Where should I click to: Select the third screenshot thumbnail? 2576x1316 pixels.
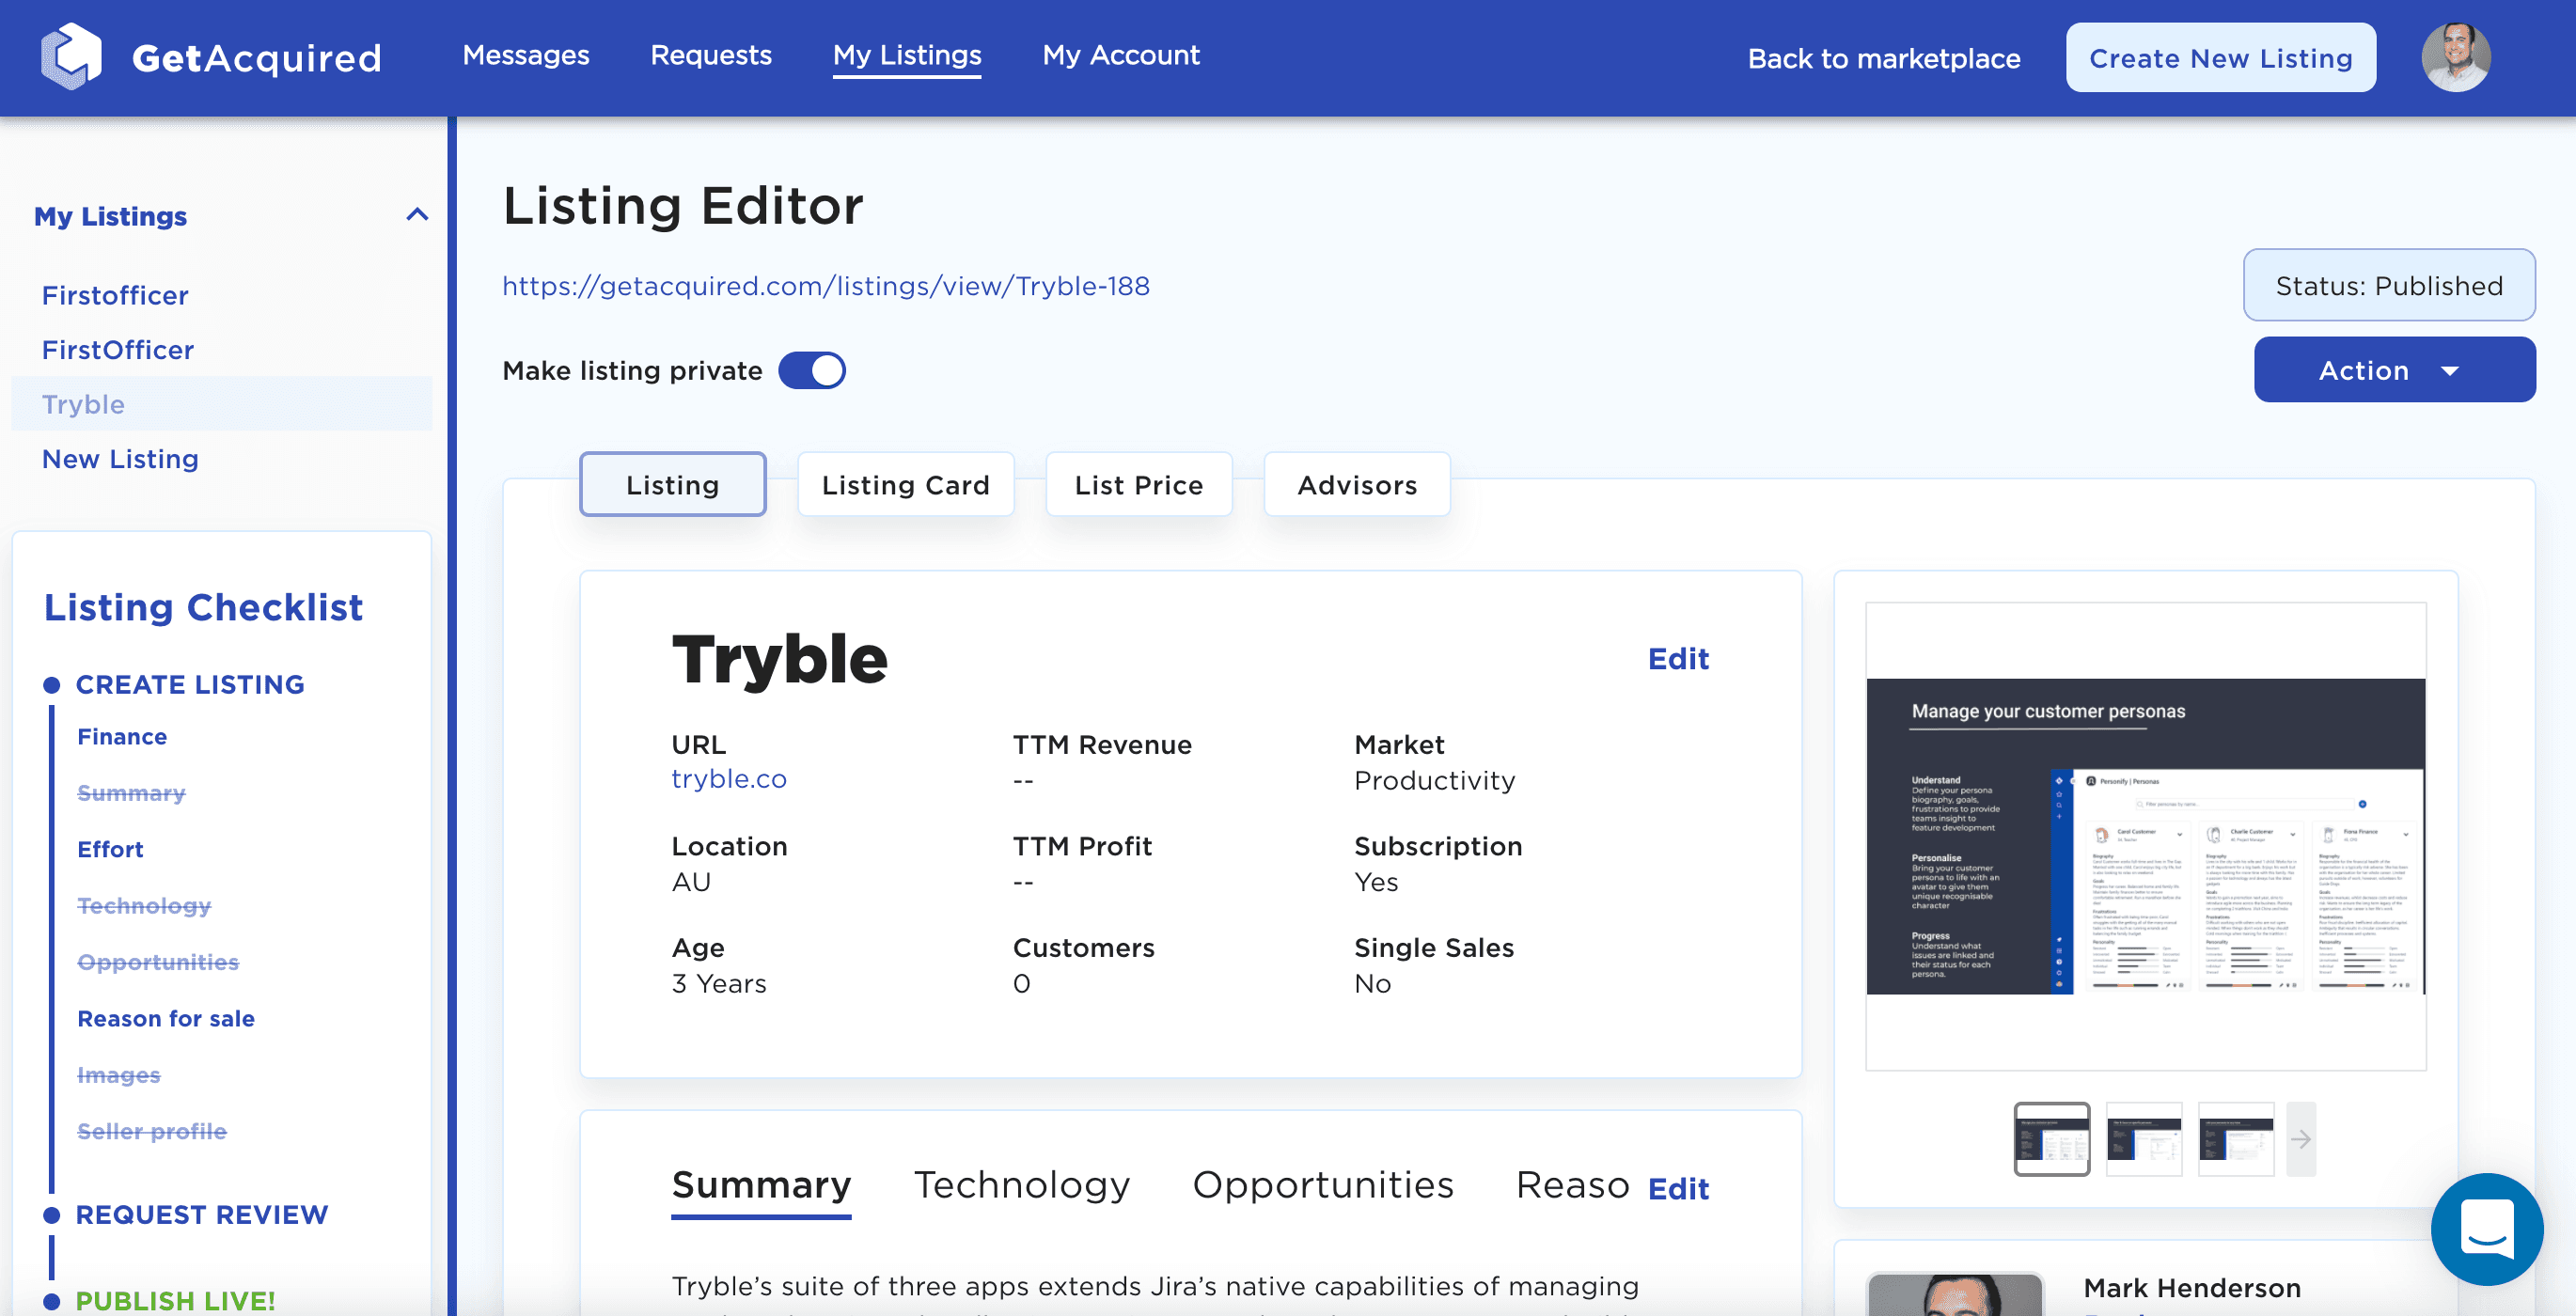coord(2236,1139)
